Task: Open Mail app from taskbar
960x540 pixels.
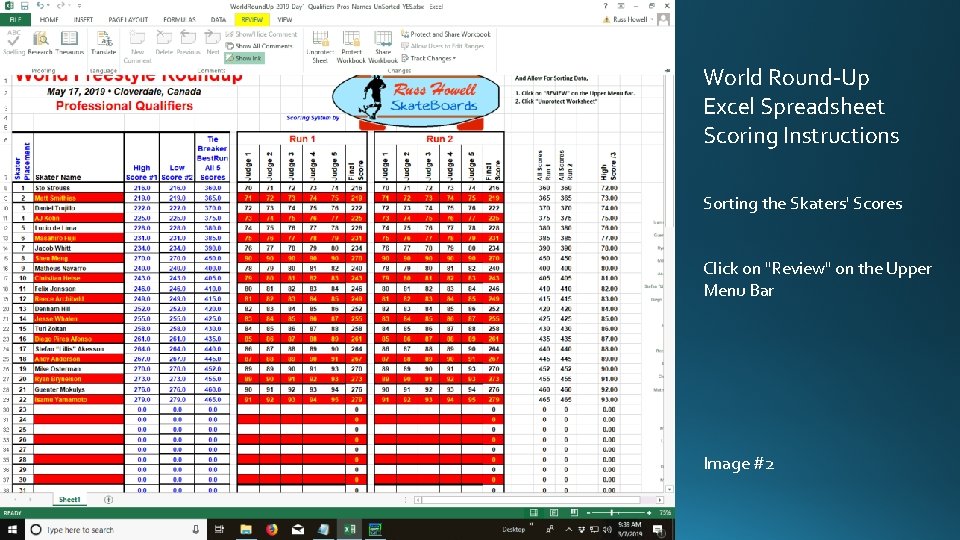Action: pos(298,530)
